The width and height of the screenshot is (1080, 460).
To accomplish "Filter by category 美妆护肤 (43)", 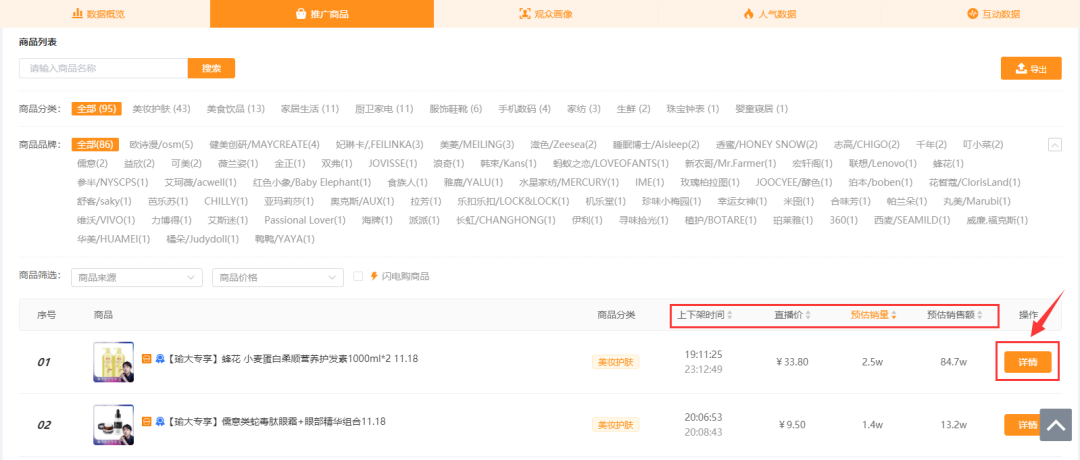I will coord(161,109).
